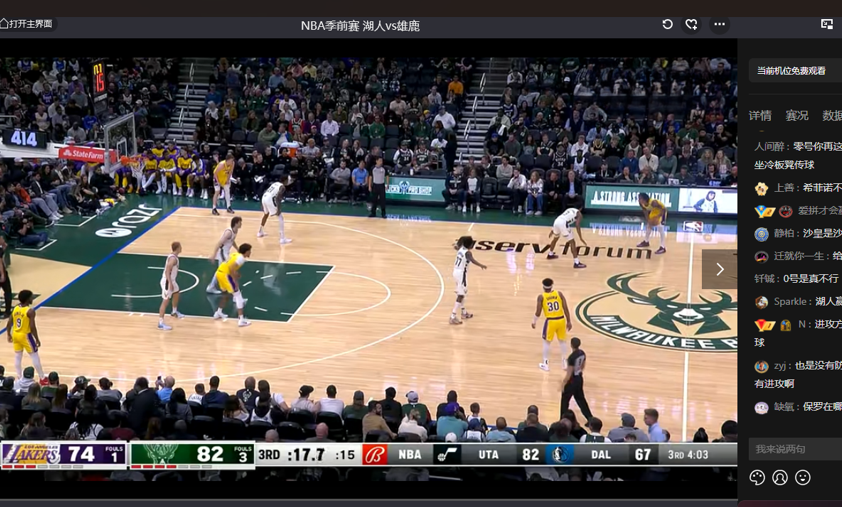Expand the side panel with right chevron
This screenshot has width=842, height=507.
tap(719, 269)
